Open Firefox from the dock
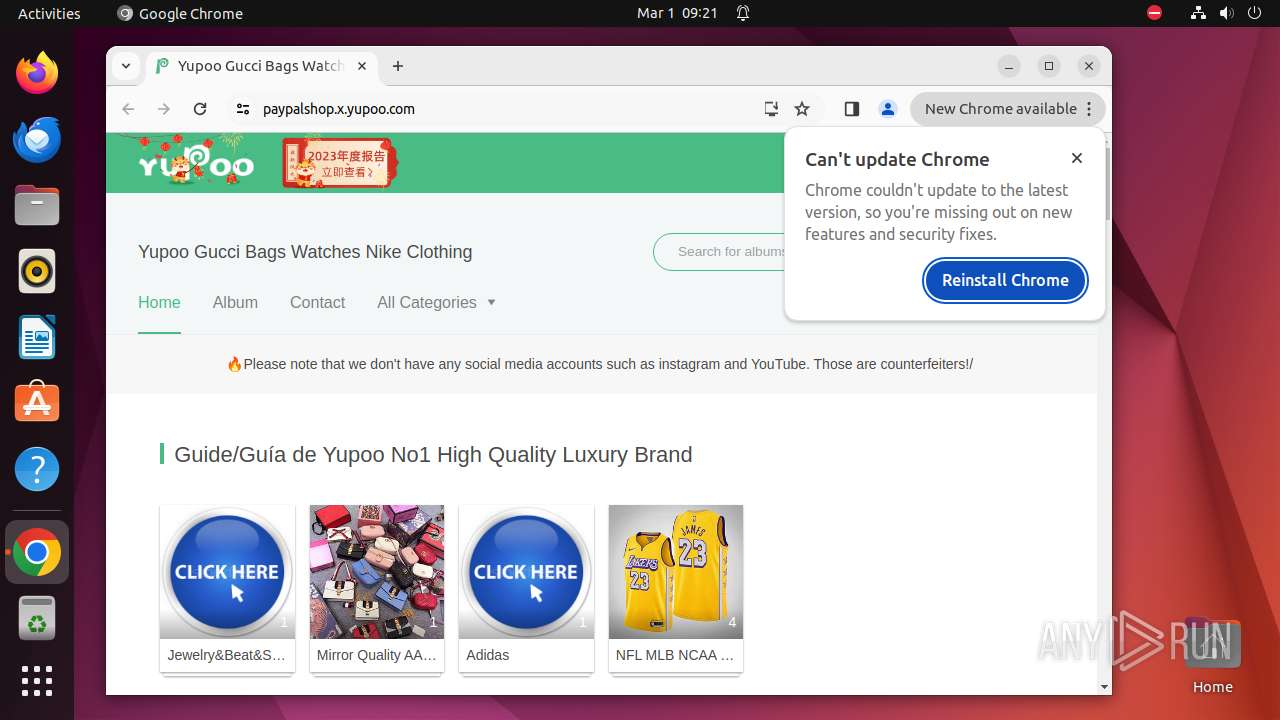The image size is (1280, 720). click(37, 73)
